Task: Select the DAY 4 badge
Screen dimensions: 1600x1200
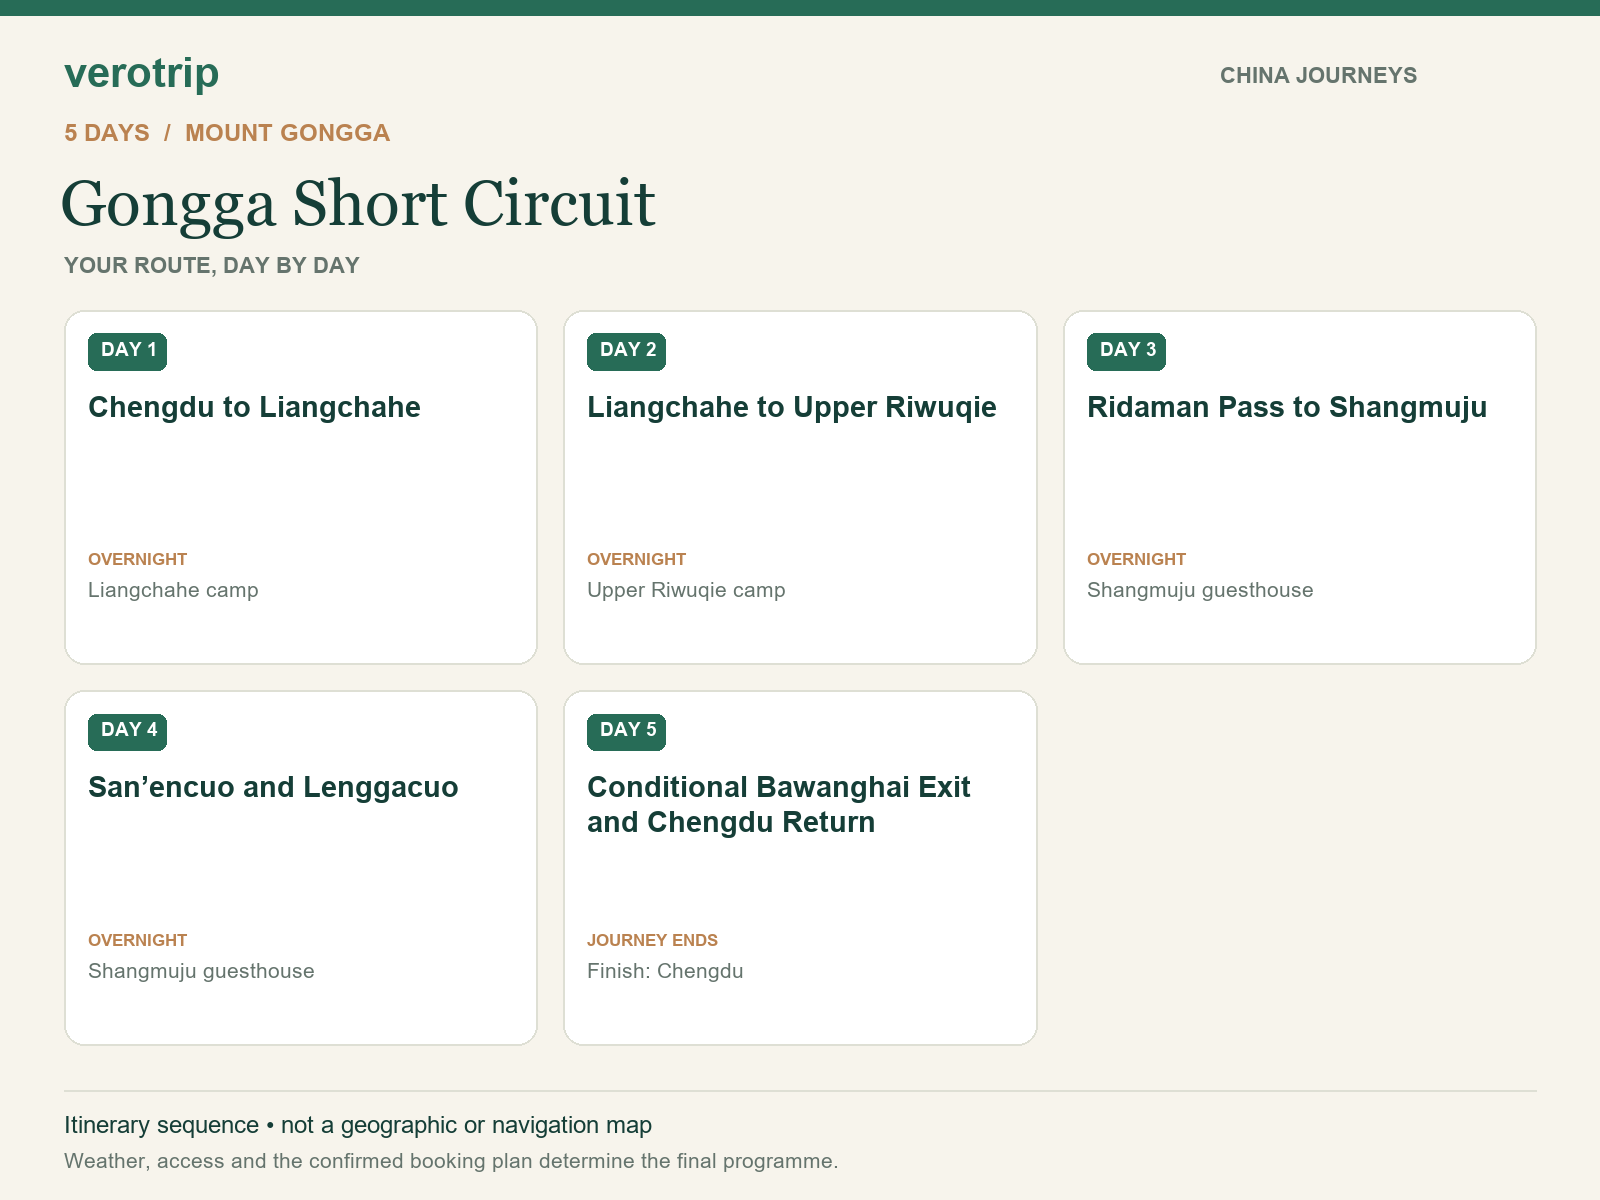Action: [x=127, y=731]
